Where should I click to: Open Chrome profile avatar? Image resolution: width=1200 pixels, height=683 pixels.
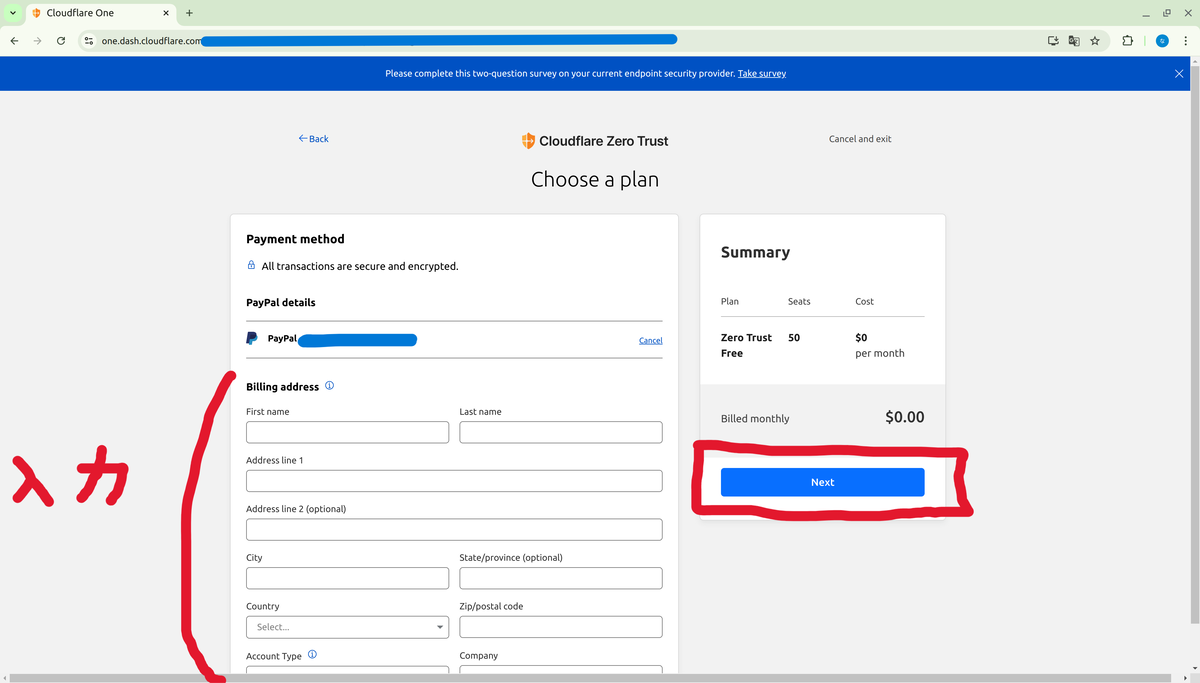1161,41
